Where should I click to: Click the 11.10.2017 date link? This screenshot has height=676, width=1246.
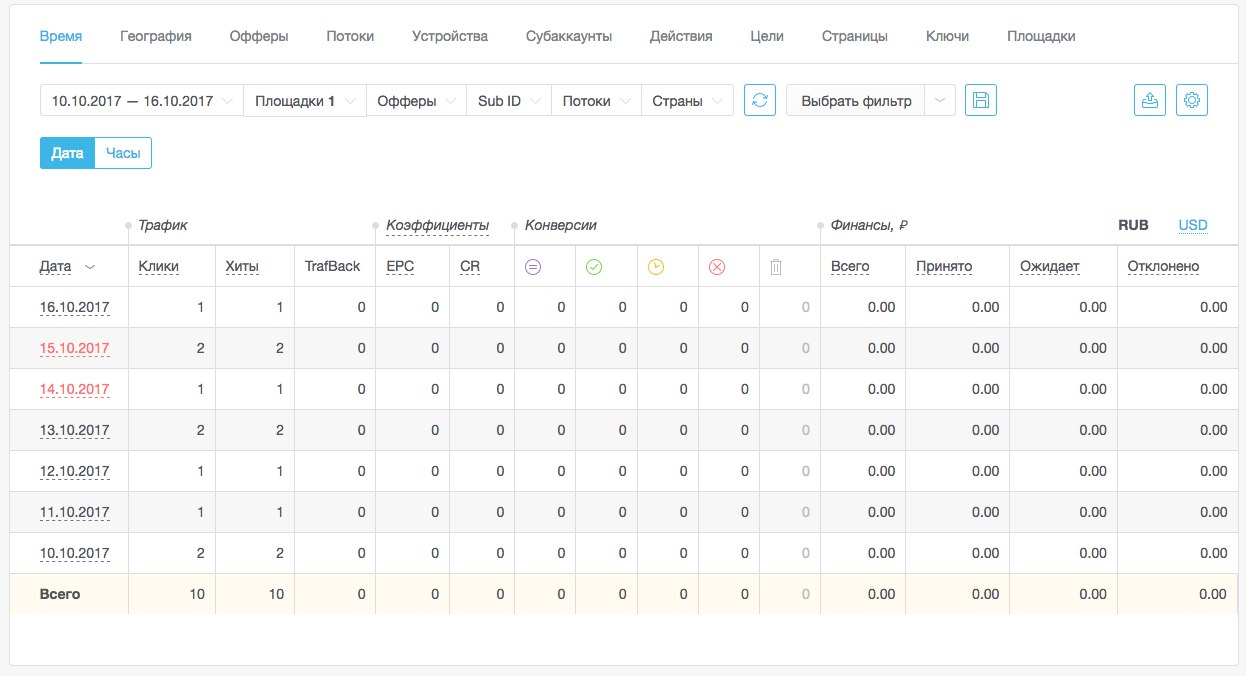tap(75, 513)
